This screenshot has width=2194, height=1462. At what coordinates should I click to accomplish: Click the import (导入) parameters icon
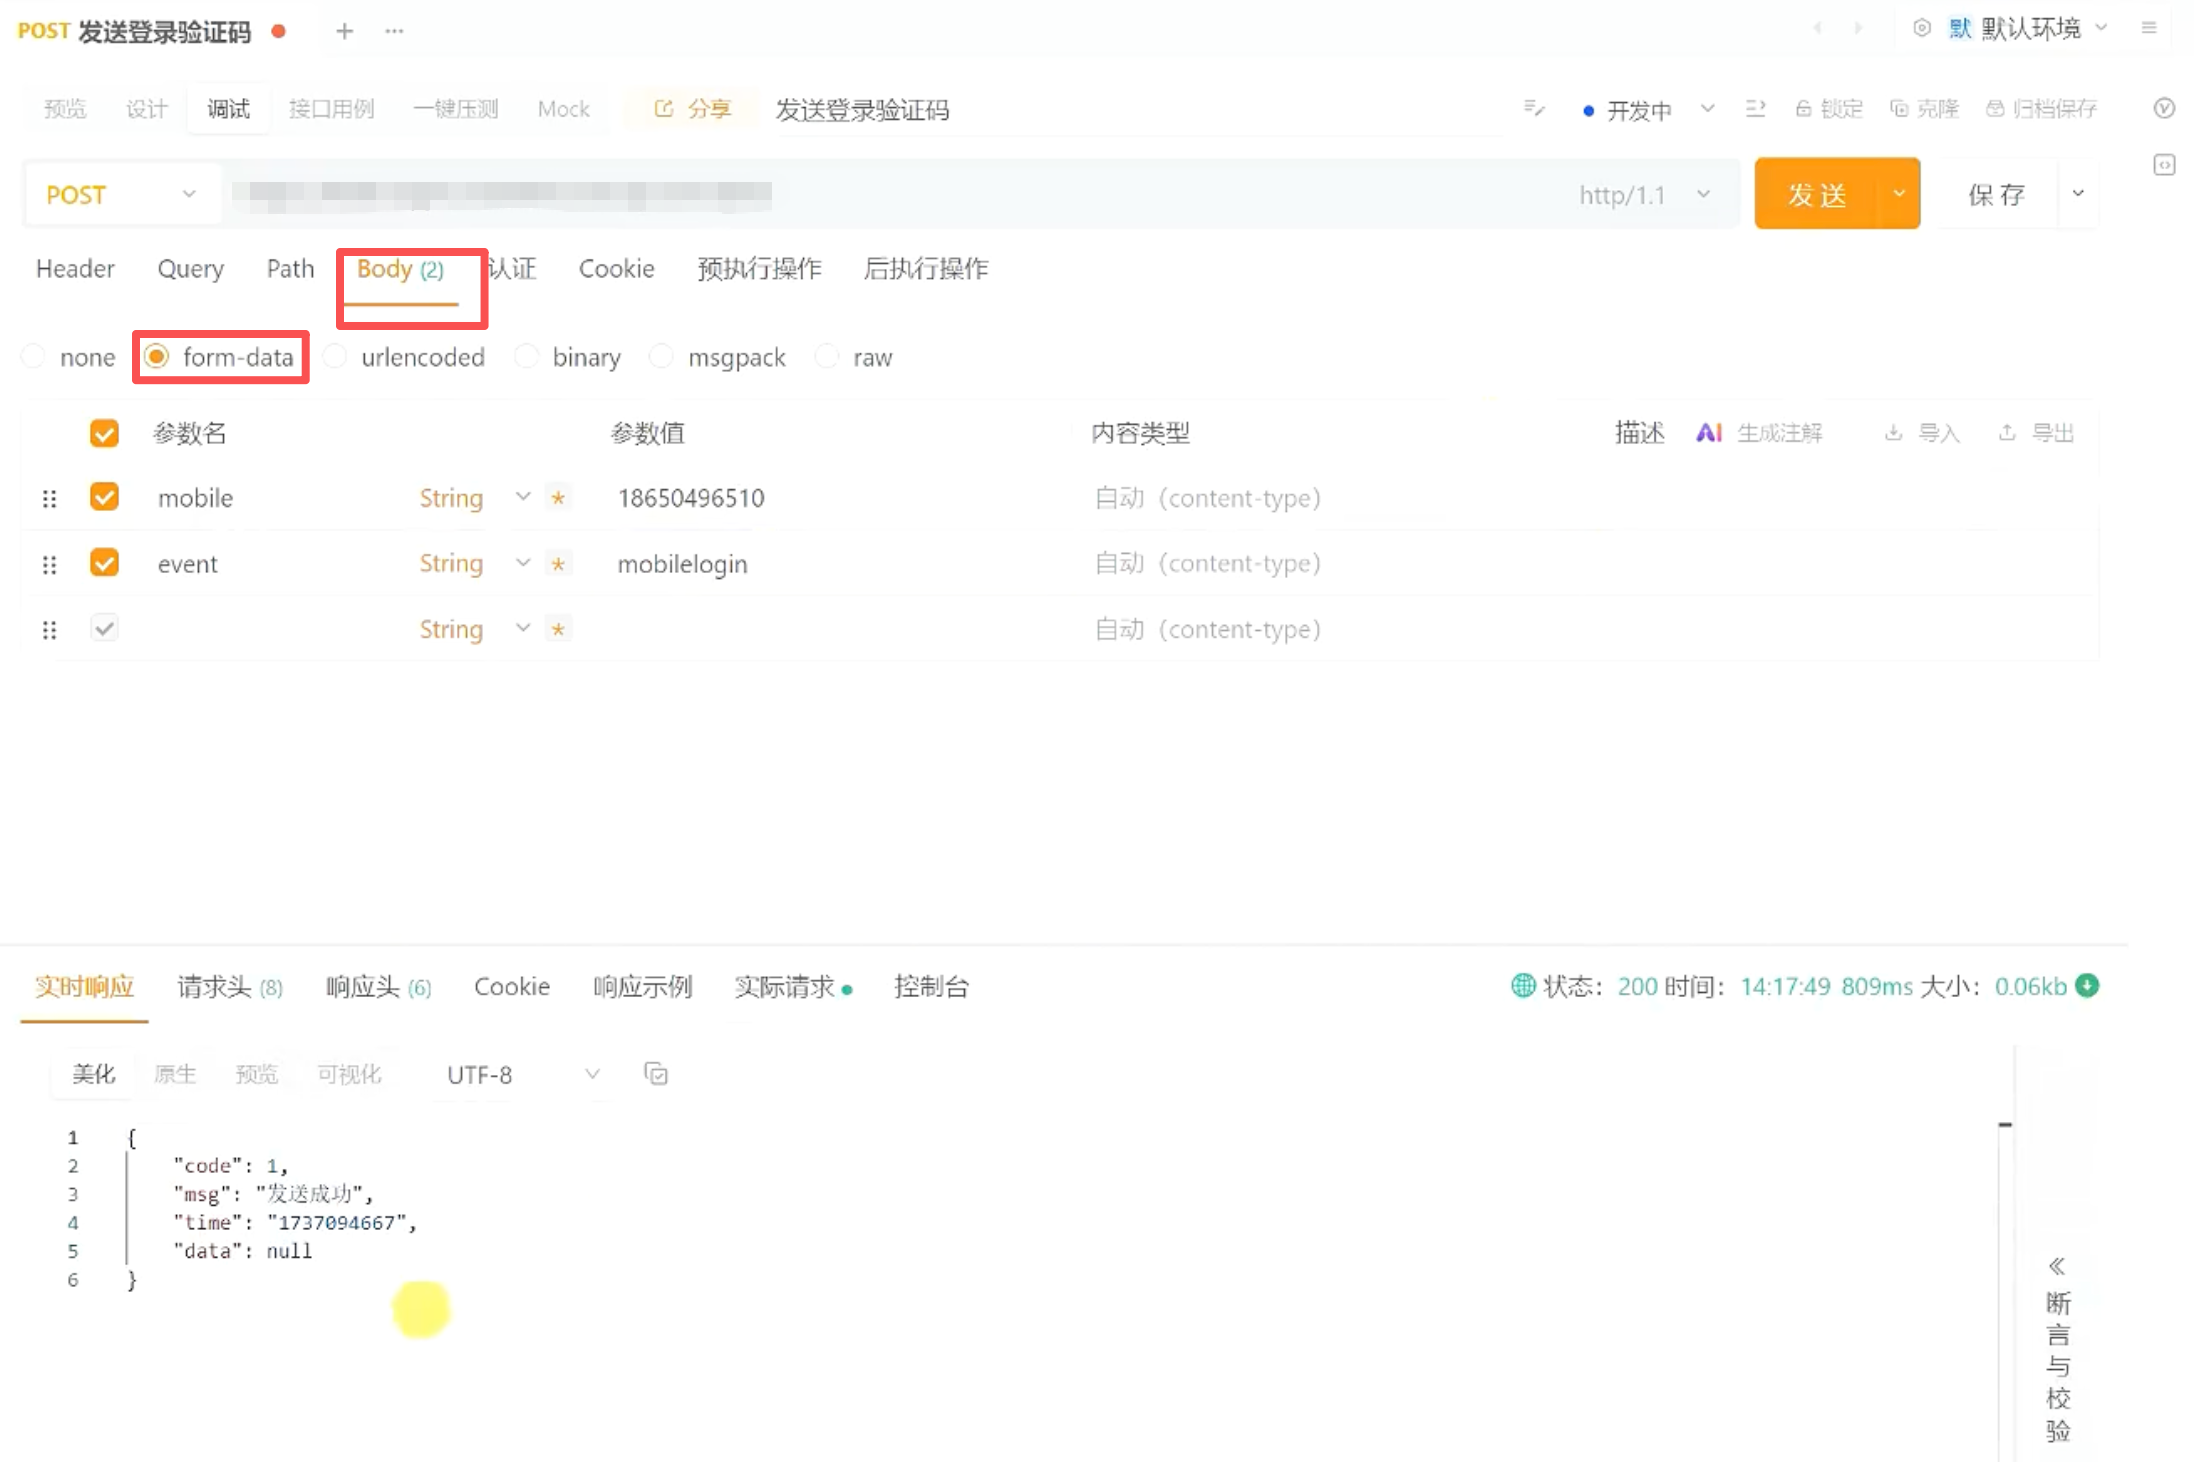[x=1893, y=432]
